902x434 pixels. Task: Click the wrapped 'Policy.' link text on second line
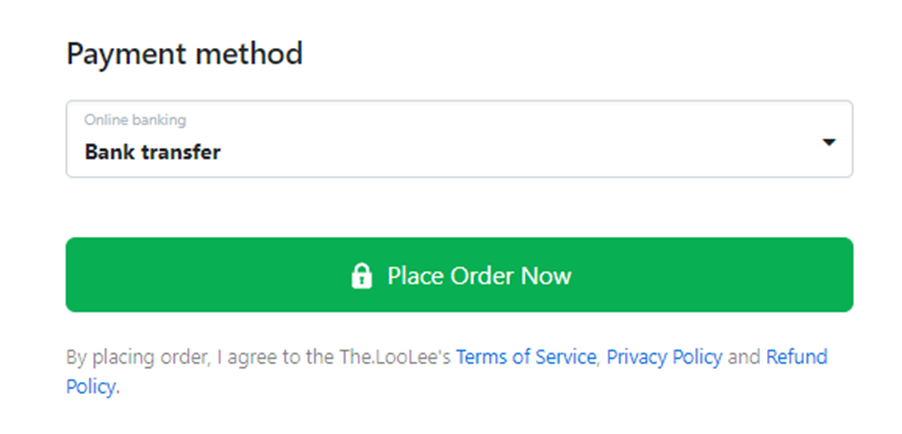[92, 387]
